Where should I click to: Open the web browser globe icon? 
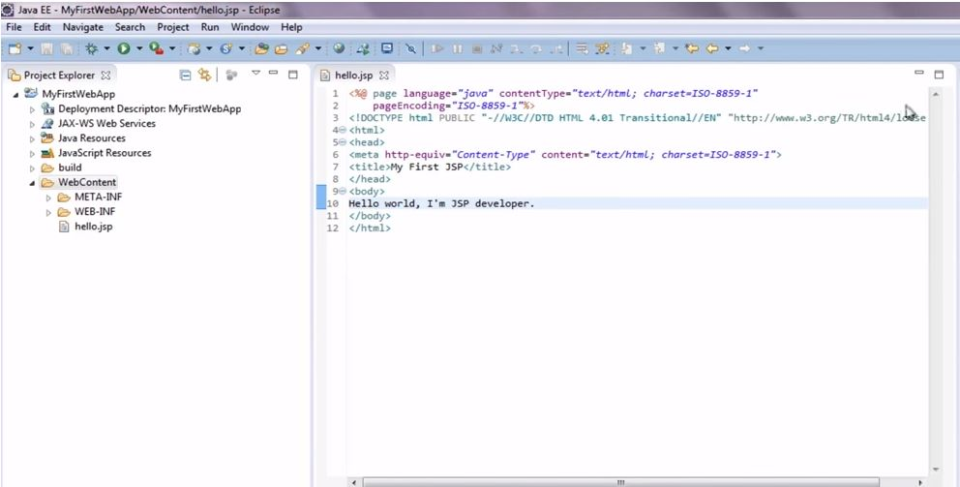[x=339, y=48]
